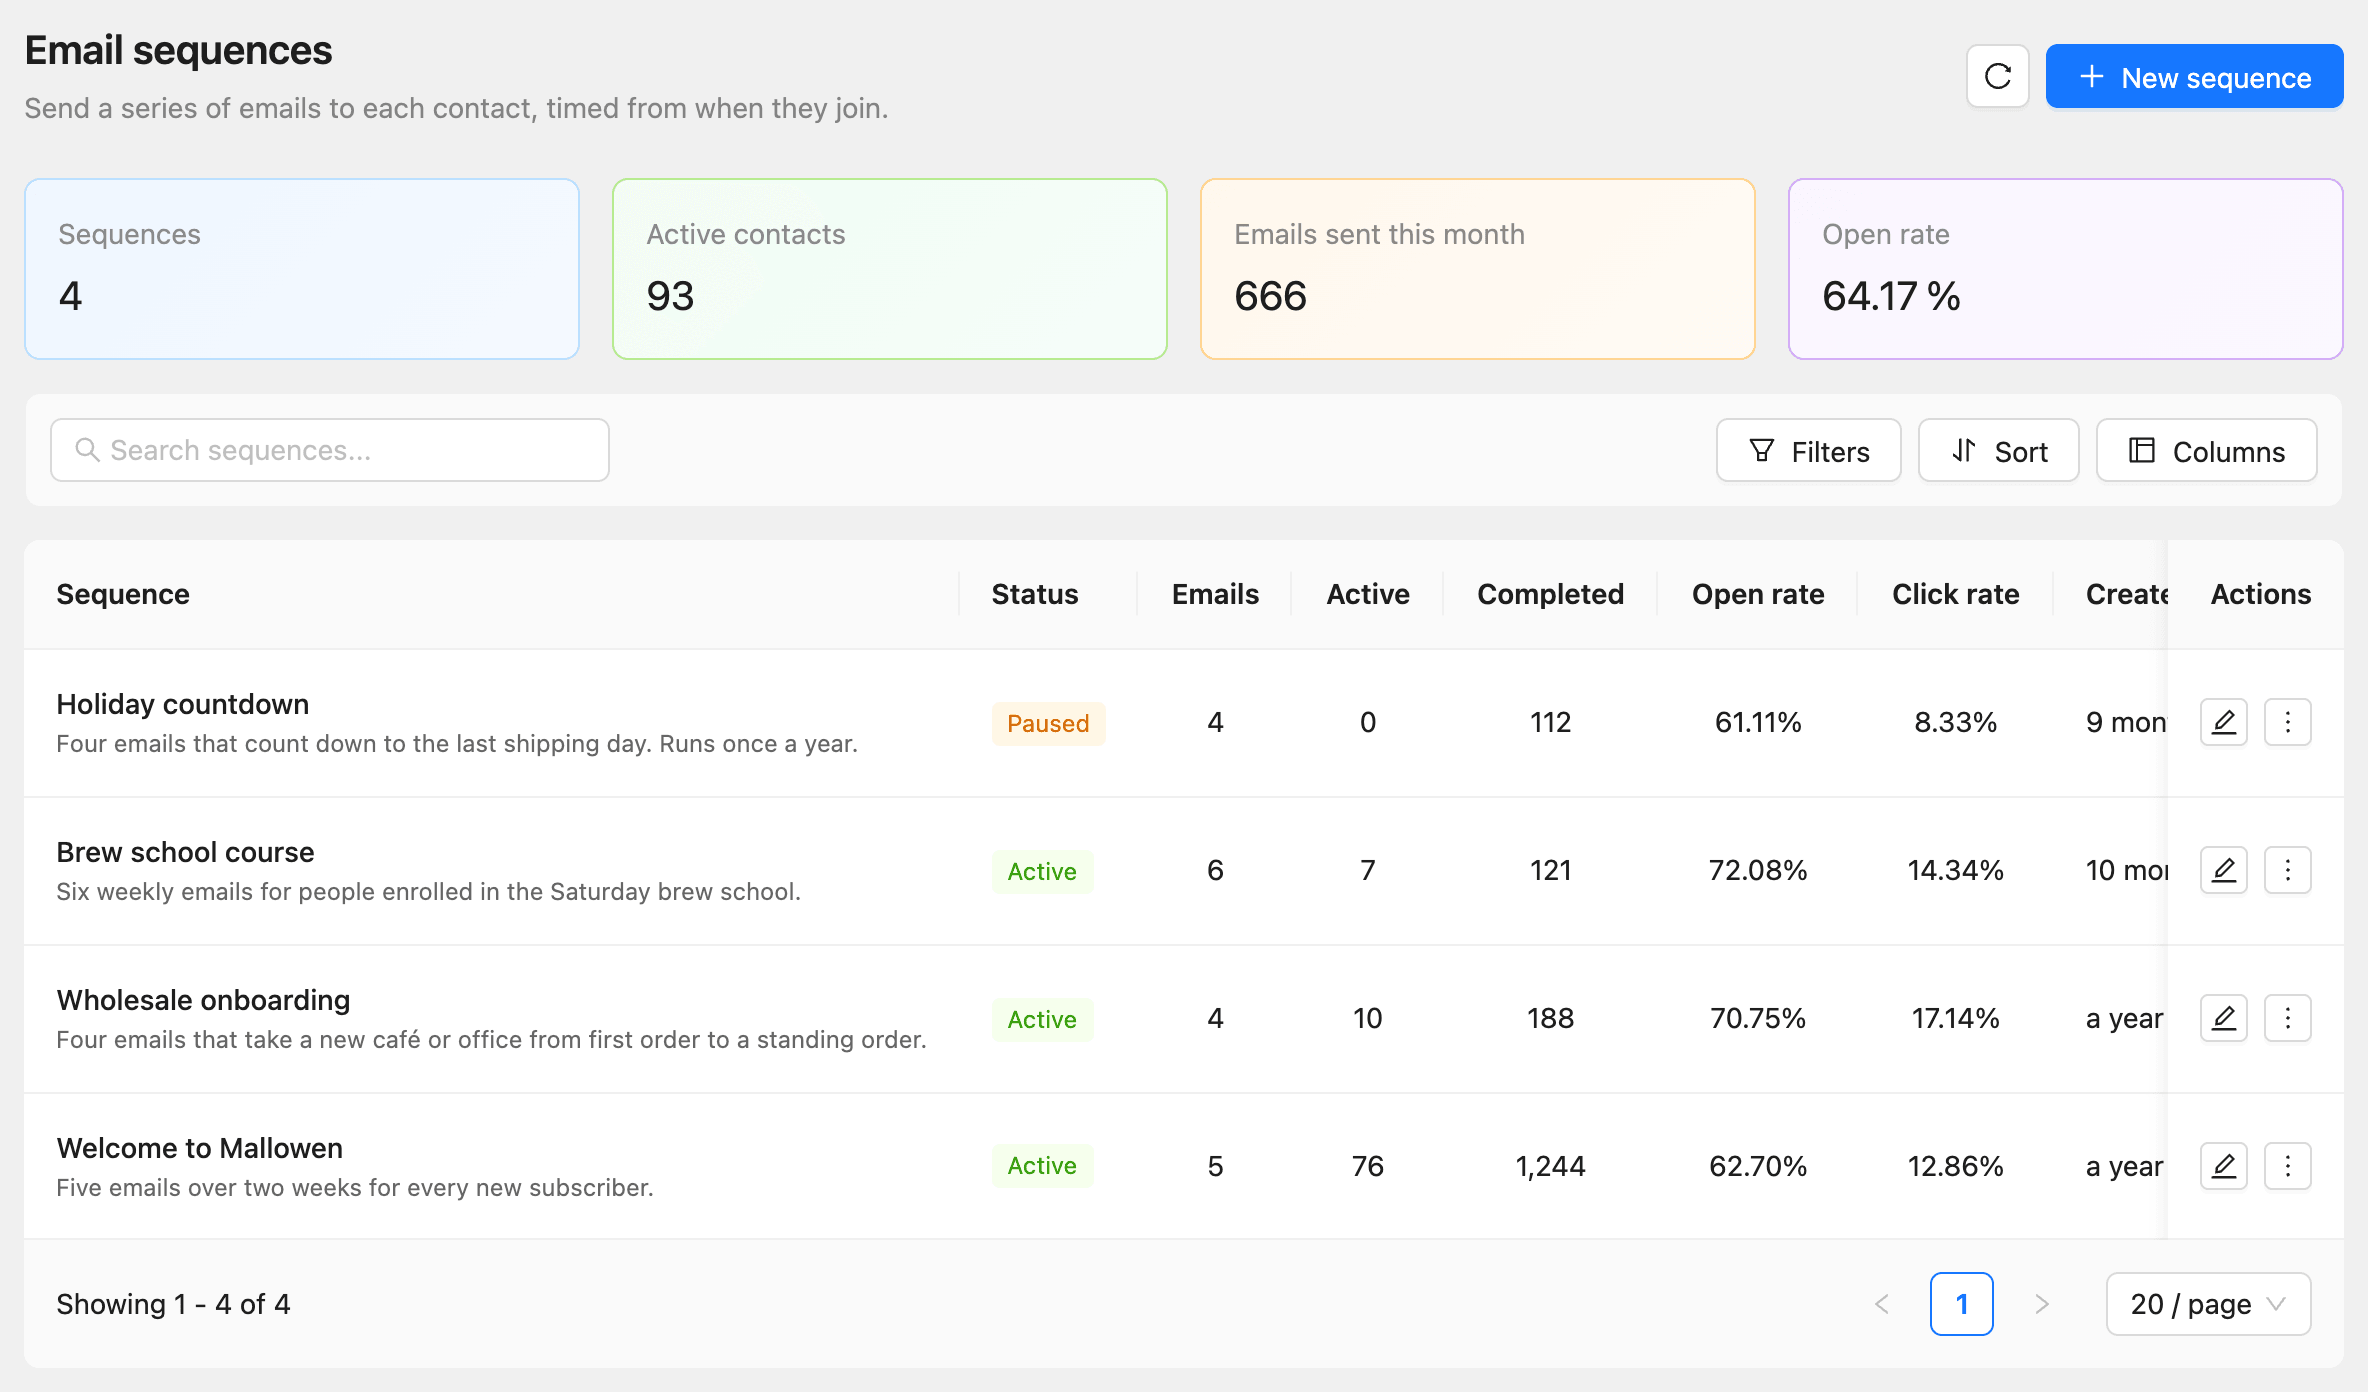Click the 17.14% click rate value
The height and width of the screenshot is (1392, 2368).
pos(1955,1018)
